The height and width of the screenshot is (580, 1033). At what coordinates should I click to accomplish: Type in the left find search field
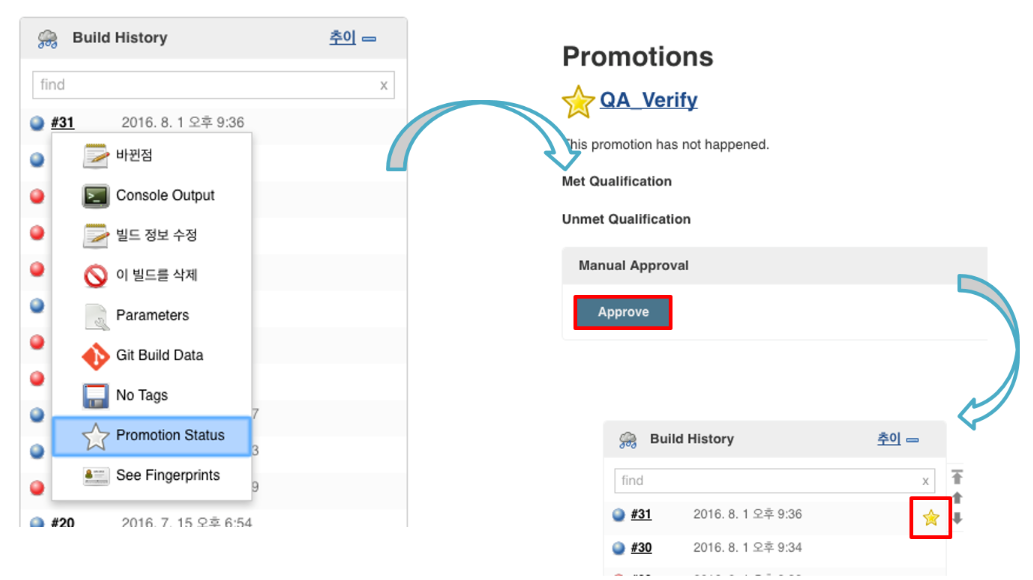click(x=205, y=85)
